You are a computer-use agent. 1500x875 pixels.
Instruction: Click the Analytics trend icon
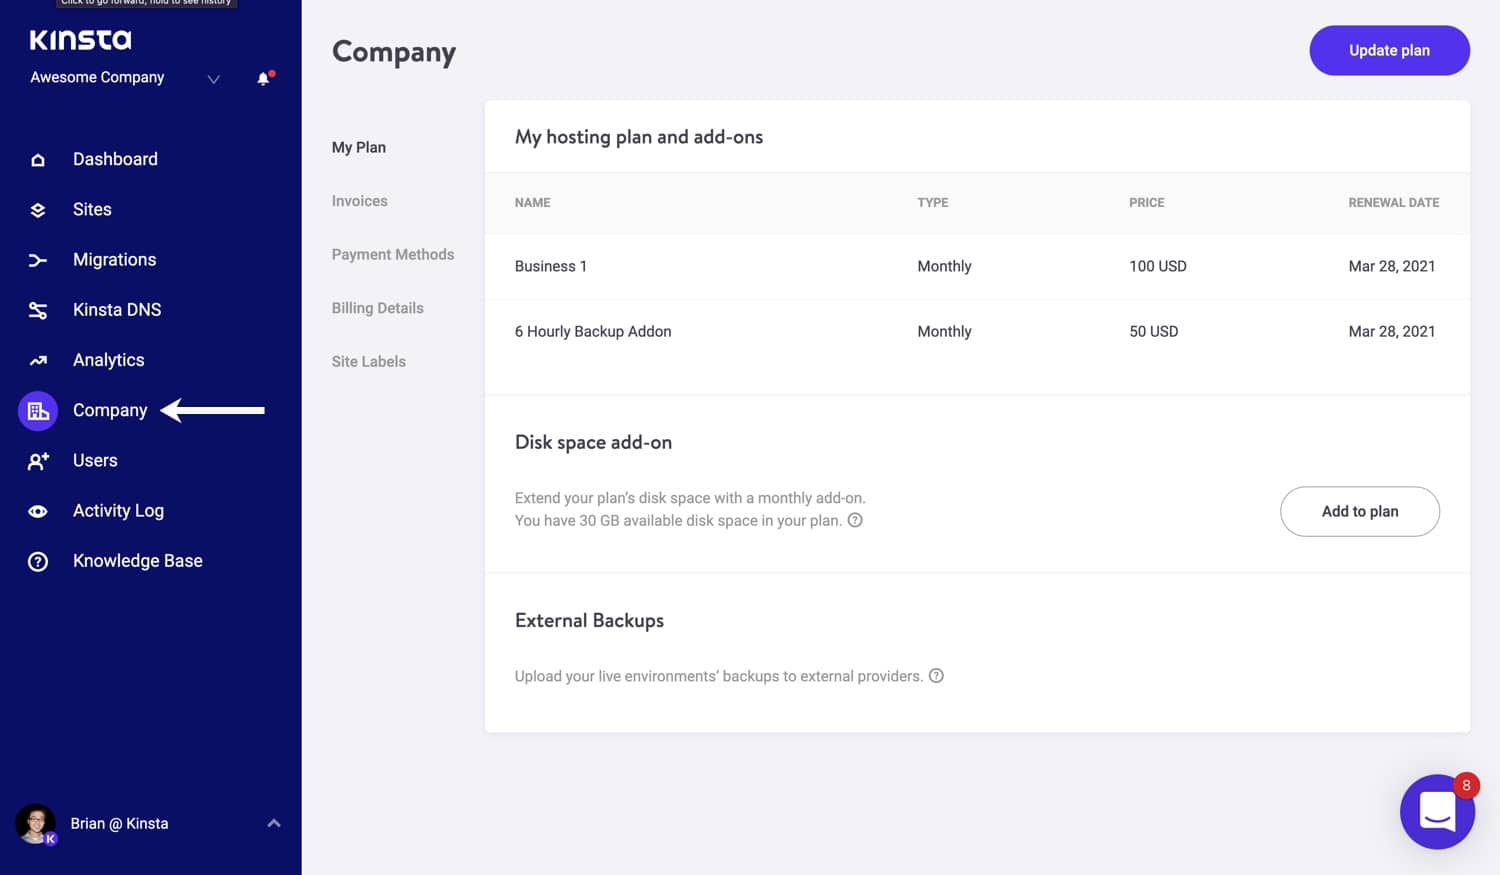38,360
